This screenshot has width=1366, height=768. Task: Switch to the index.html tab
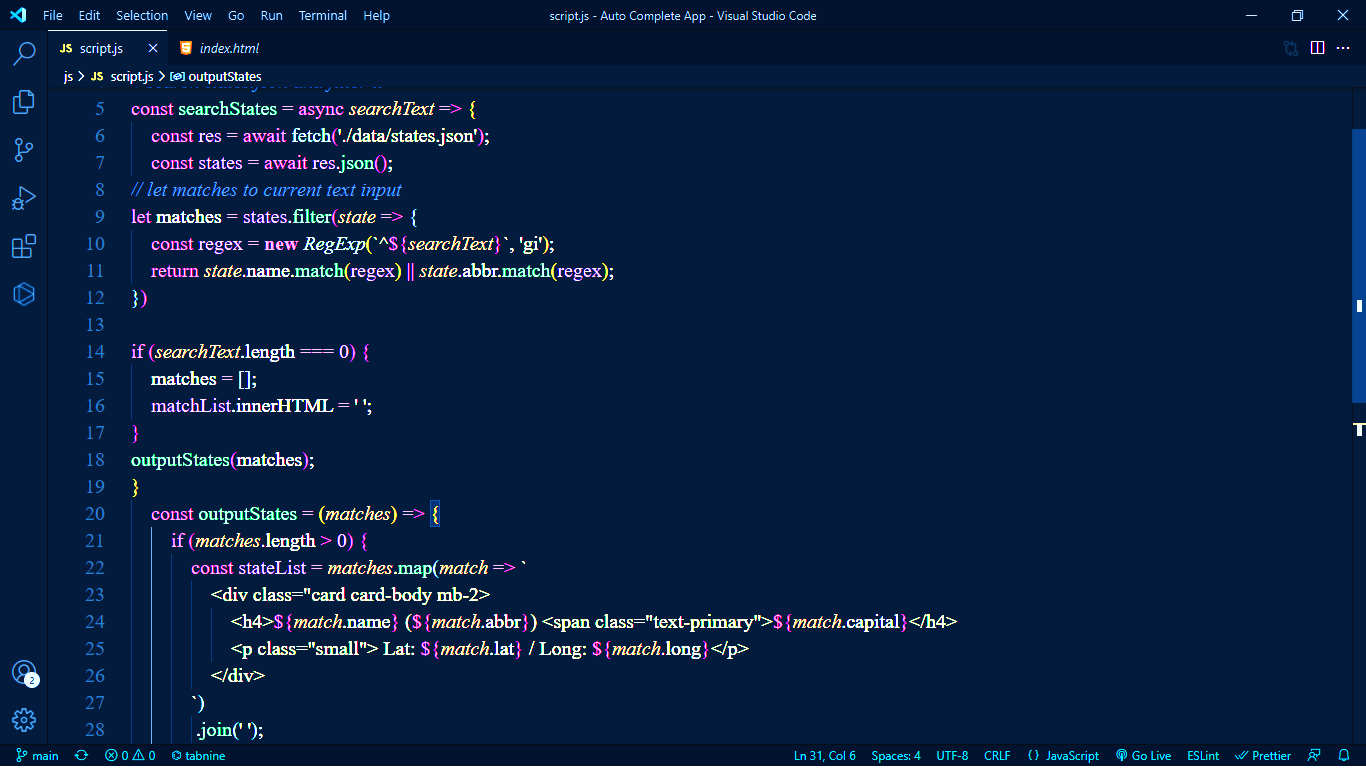[229, 48]
